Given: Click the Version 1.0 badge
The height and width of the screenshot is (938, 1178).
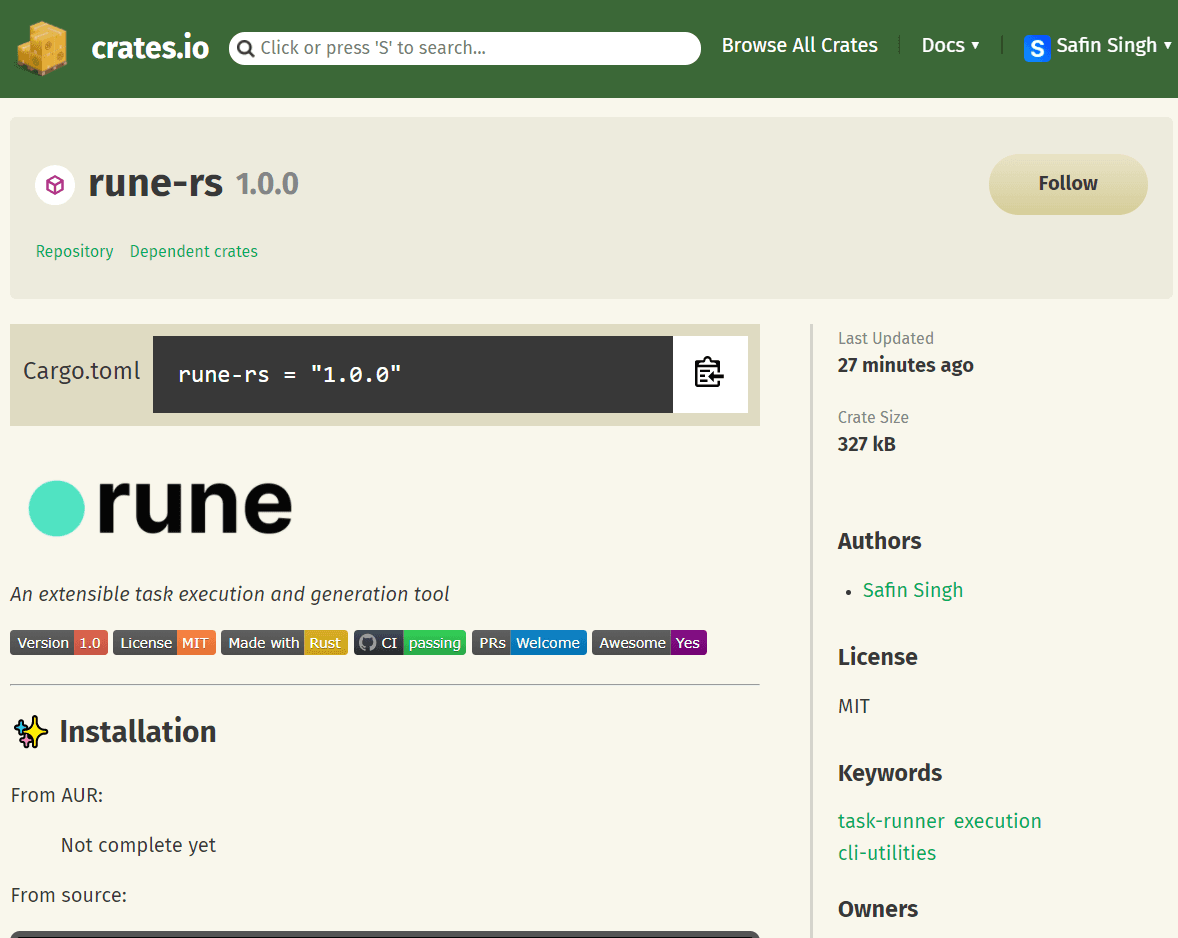Looking at the screenshot, I should [59, 643].
